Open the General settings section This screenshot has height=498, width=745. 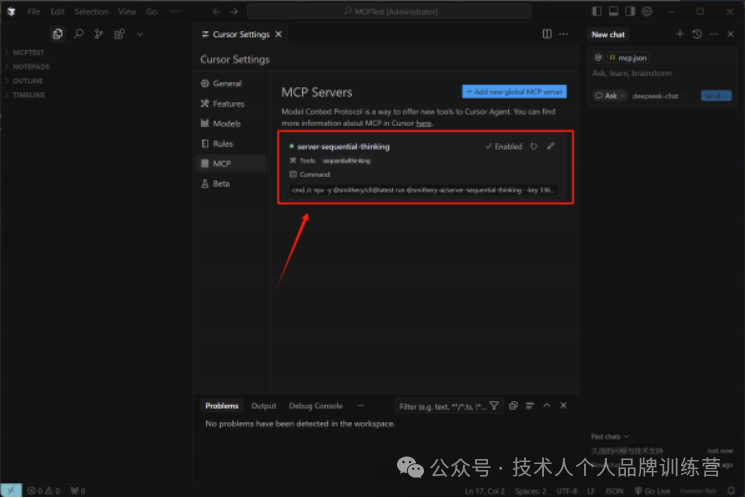pos(227,84)
